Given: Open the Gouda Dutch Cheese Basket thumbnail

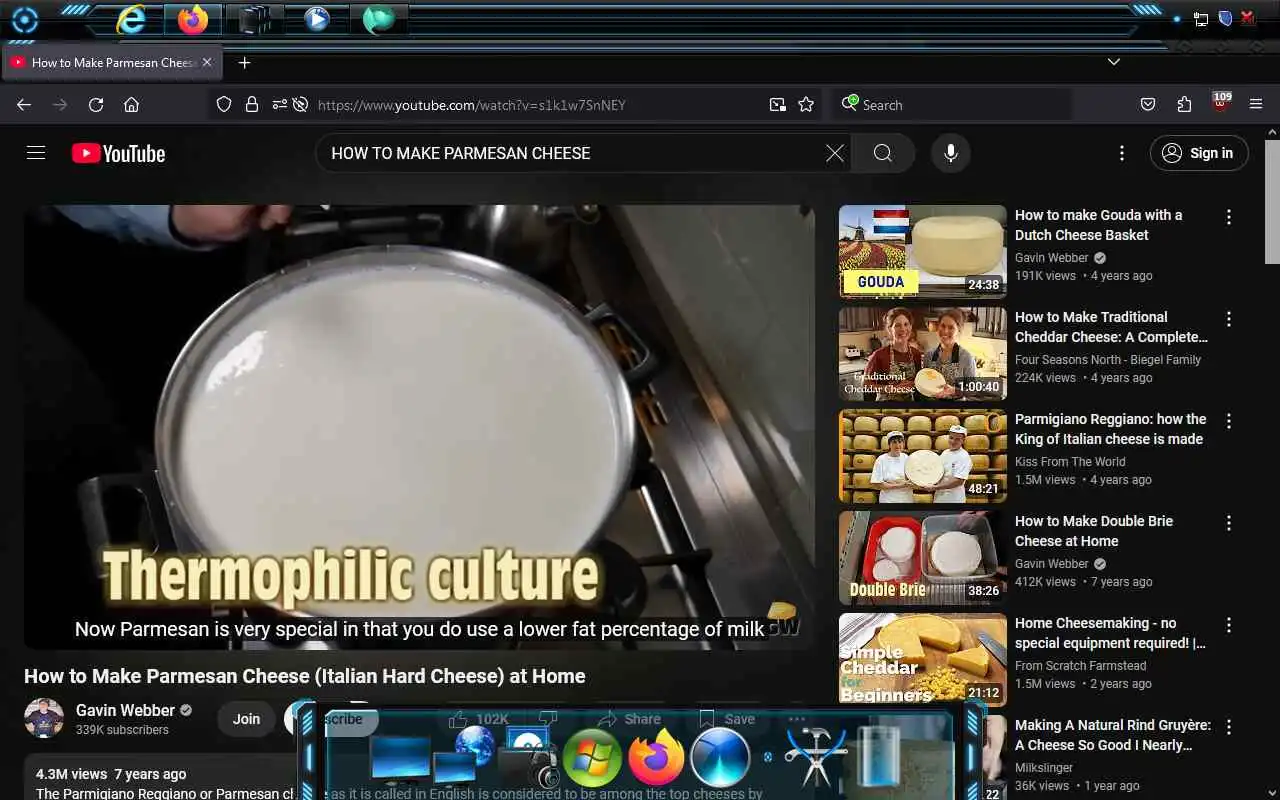Looking at the screenshot, I should [x=922, y=252].
